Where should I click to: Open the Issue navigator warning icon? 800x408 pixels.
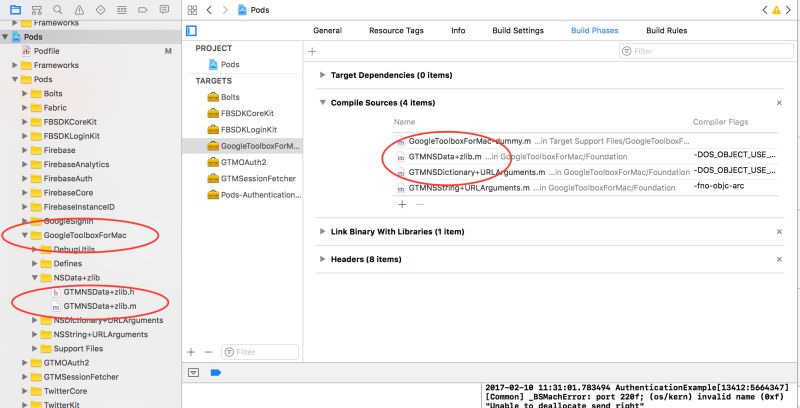pos(79,10)
